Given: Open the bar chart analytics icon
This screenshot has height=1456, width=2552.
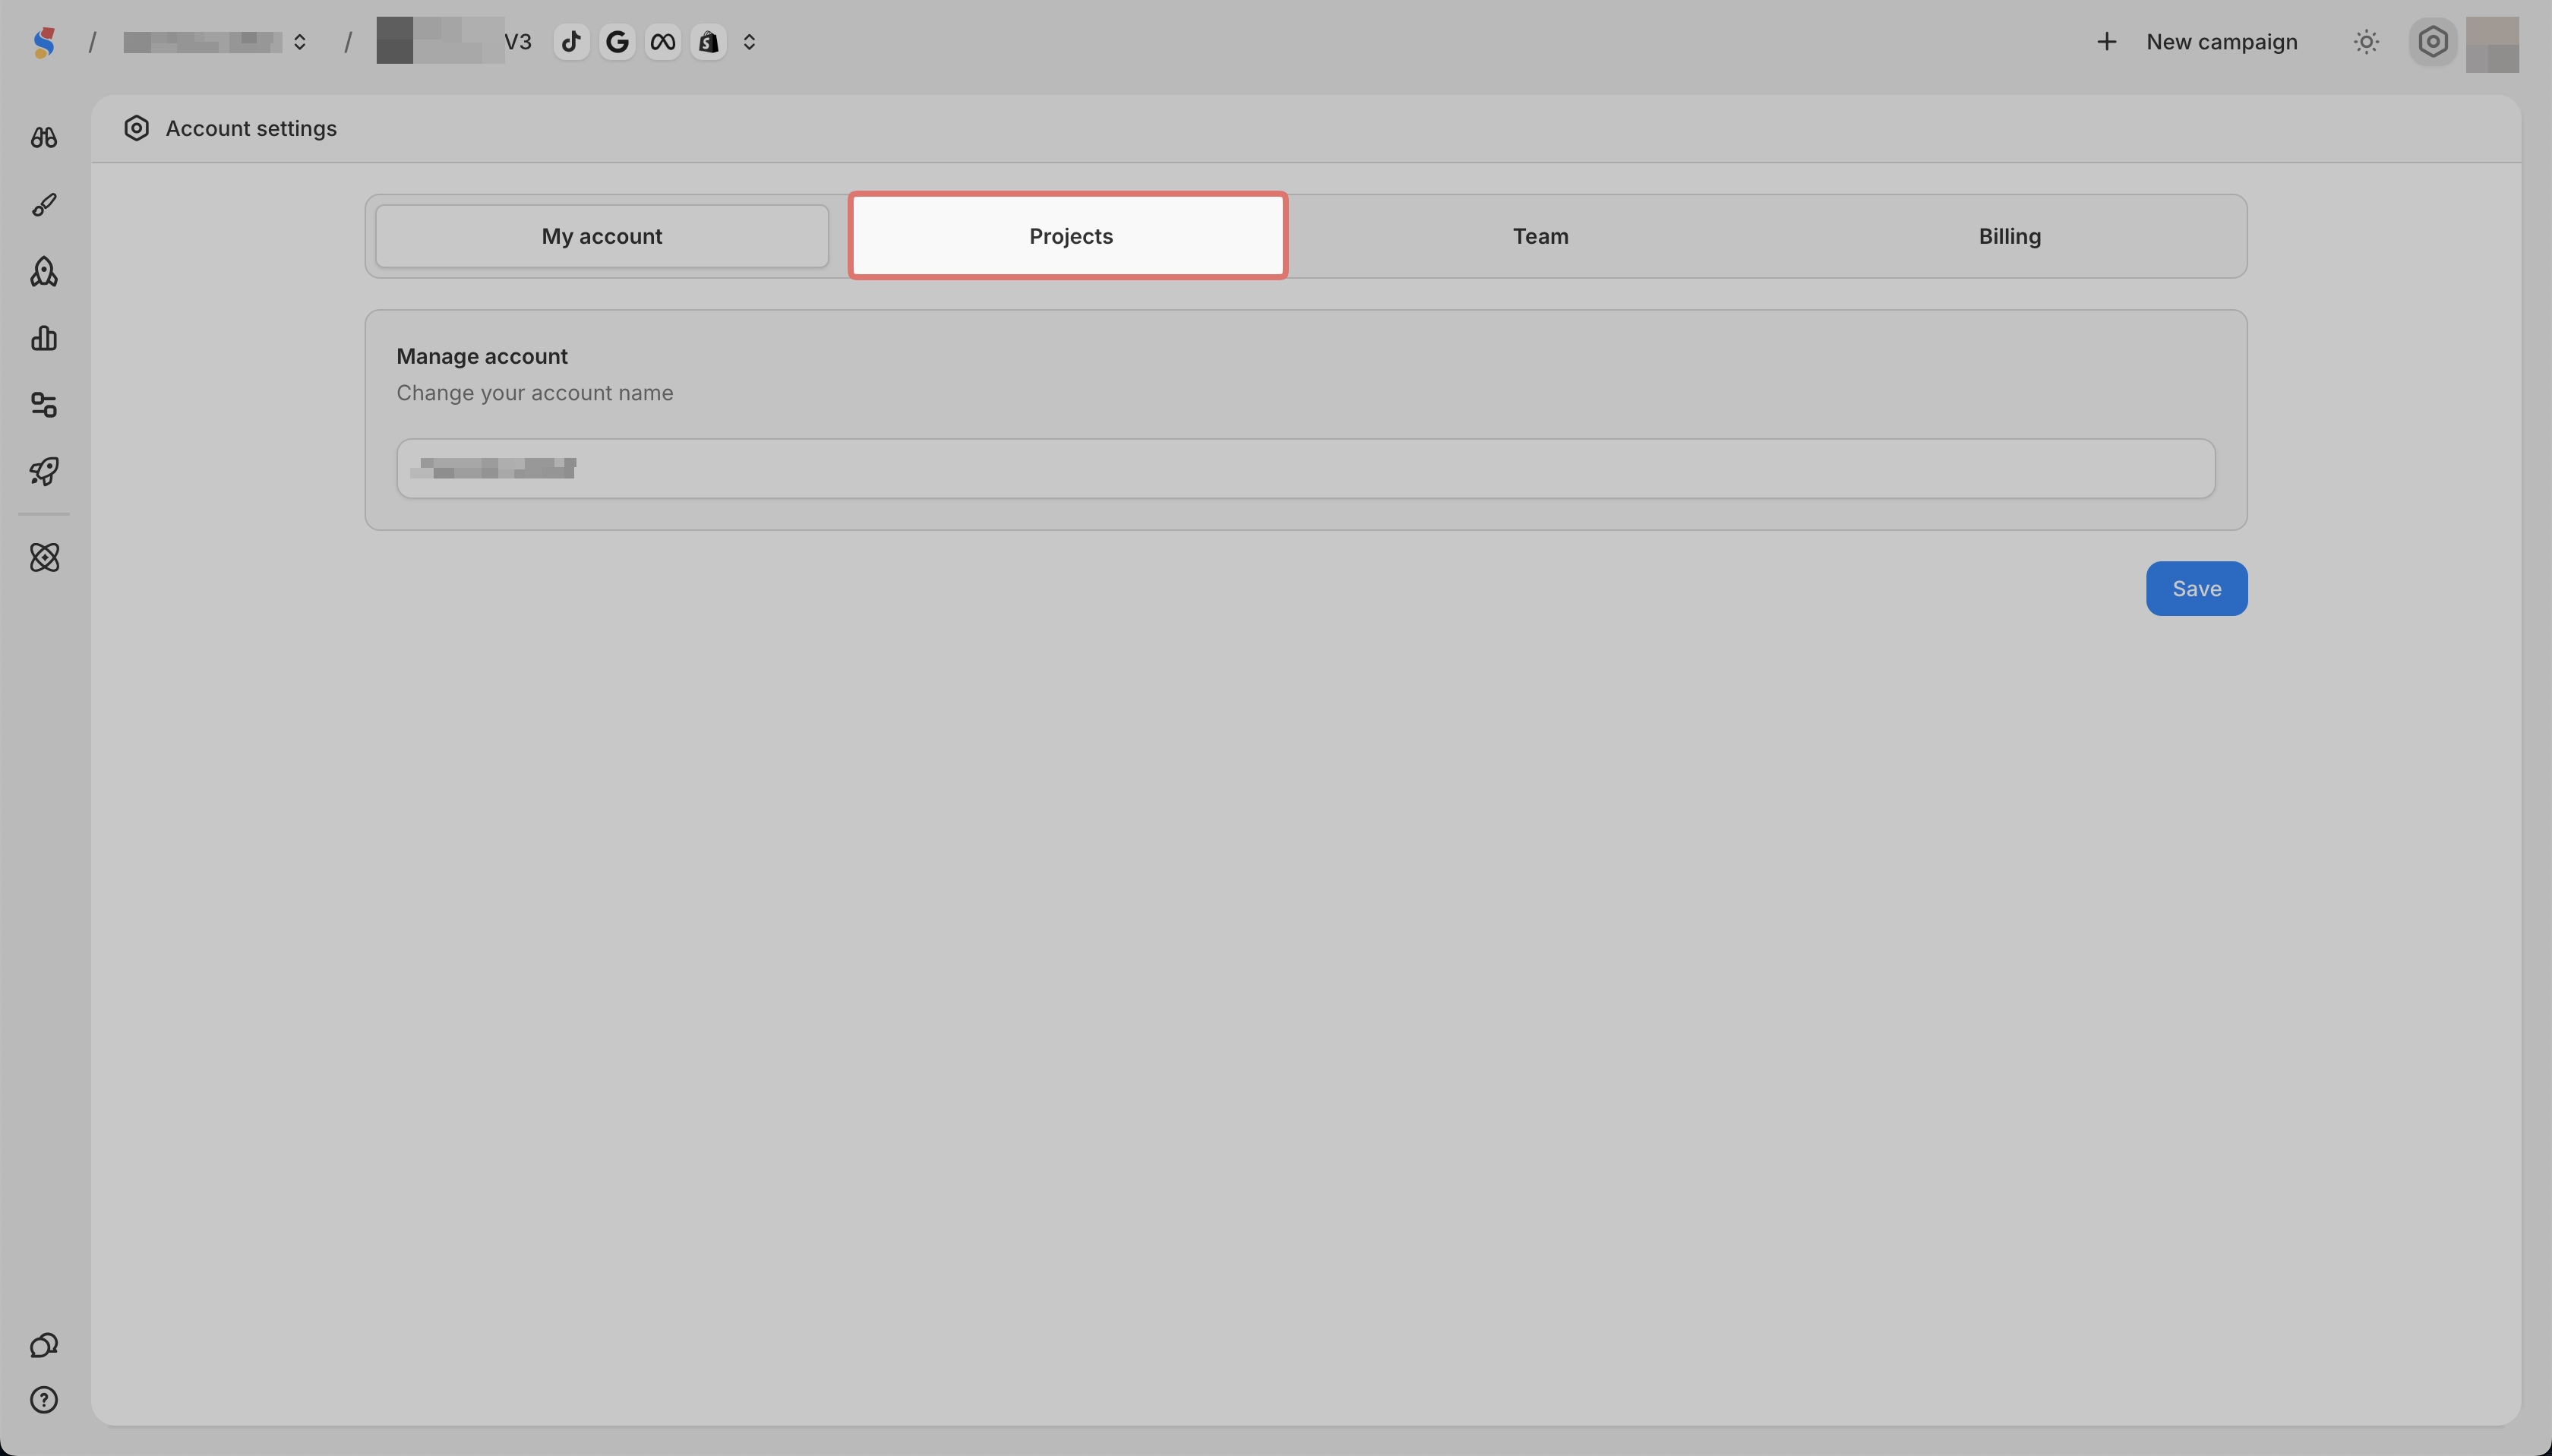Looking at the screenshot, I should coord(44,338).
